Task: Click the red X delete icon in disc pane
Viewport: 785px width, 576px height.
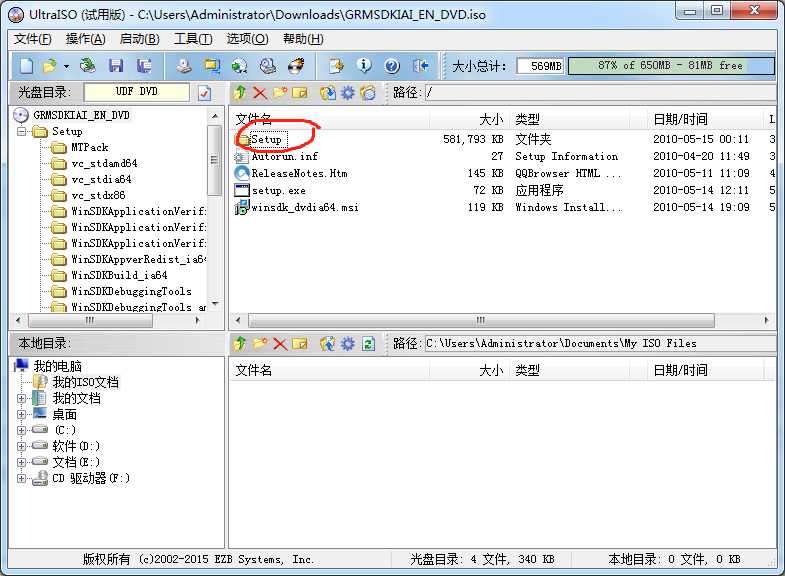Action: click(x=260, y=93)
